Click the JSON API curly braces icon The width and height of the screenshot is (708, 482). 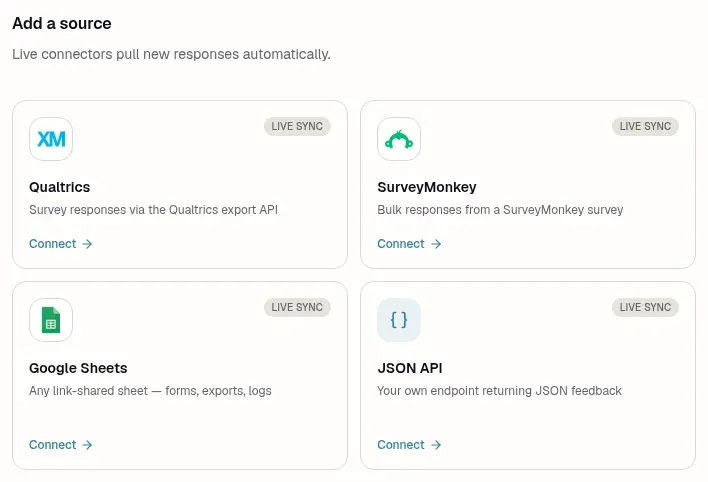point(399,320)
